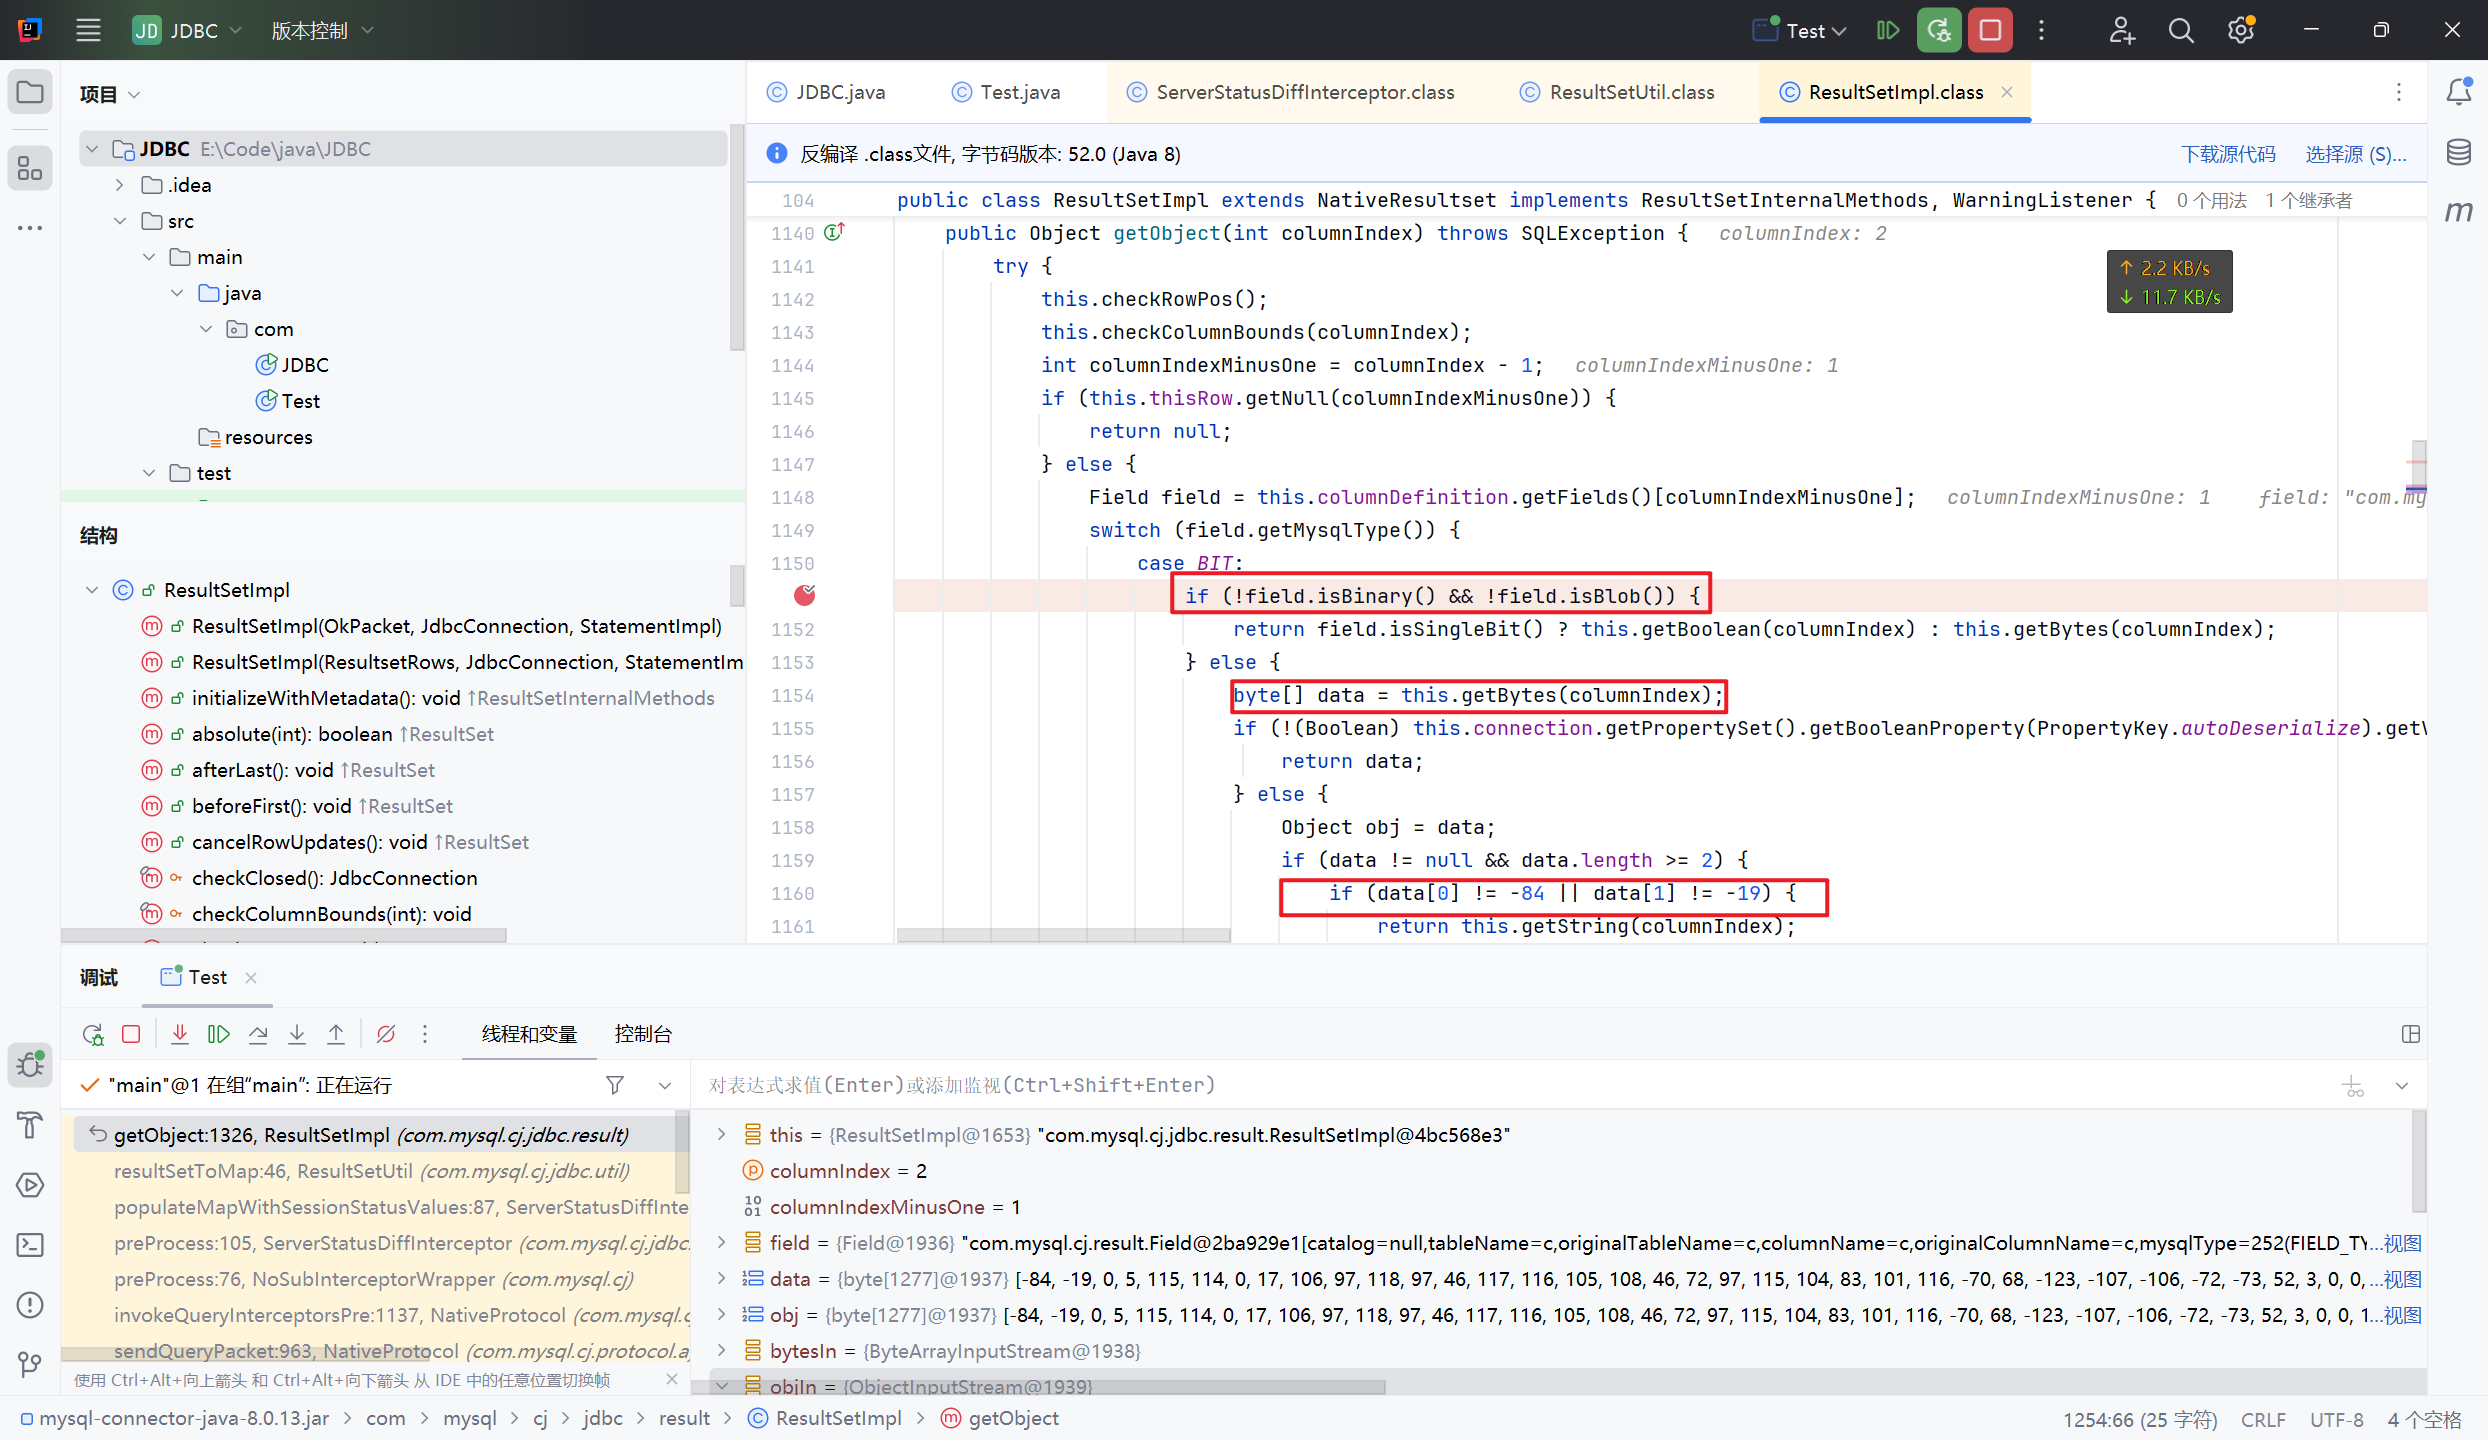The width and height of the screenshot is (2488, 1440).
Task: Open Search Everywhere magnifier
Action: (2181, 30)
